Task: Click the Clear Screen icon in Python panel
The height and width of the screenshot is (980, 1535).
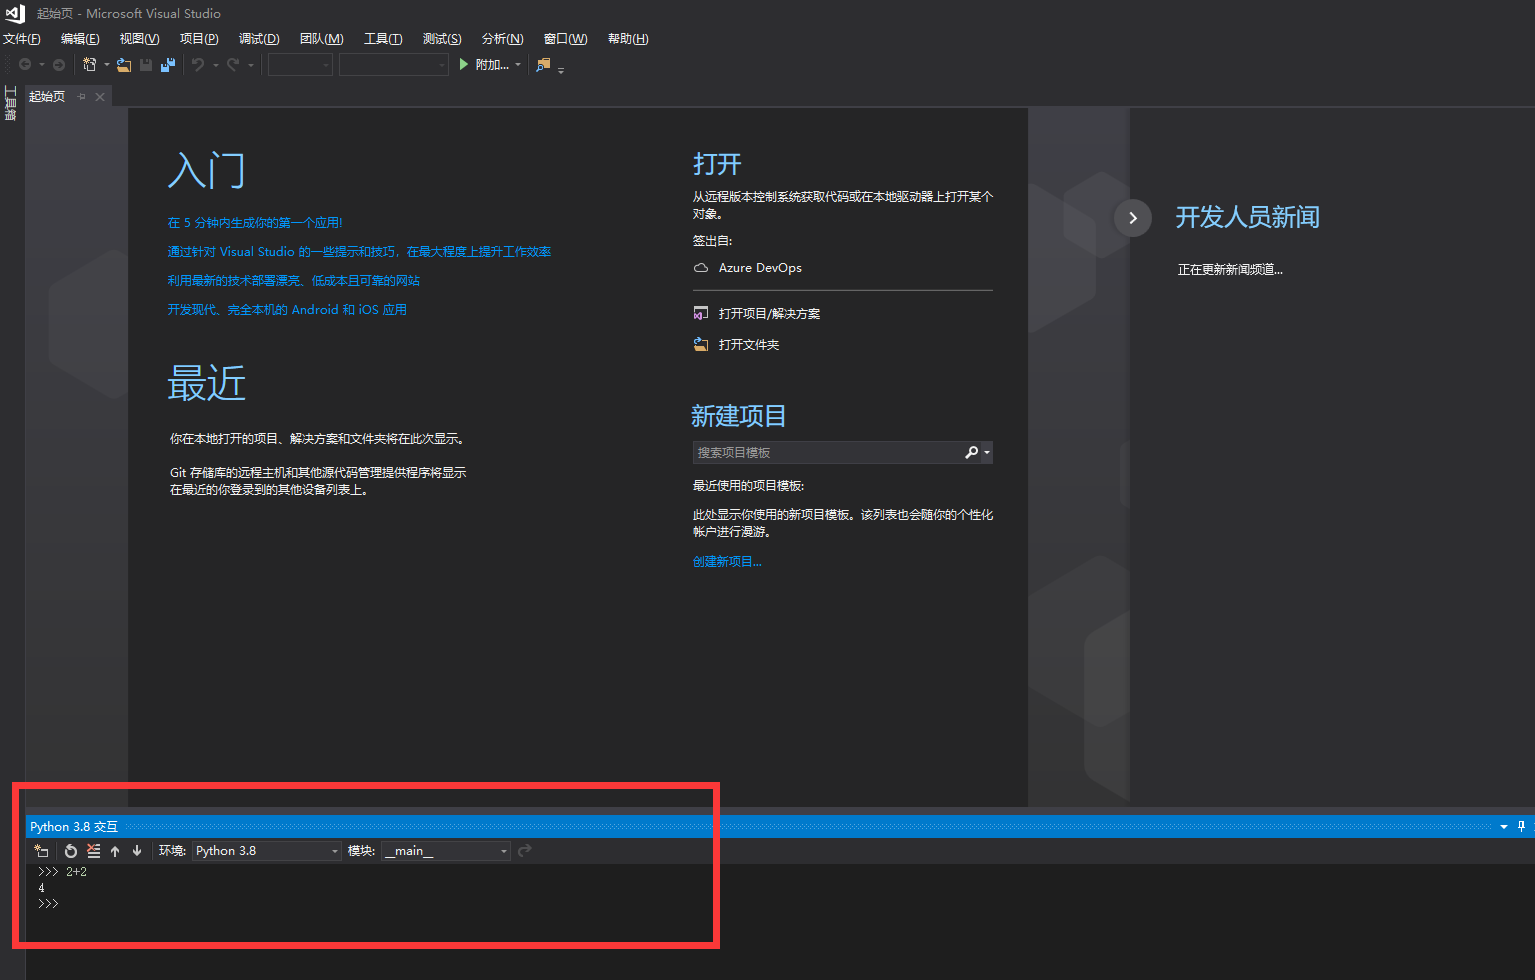Action: (x=93, y=851)
